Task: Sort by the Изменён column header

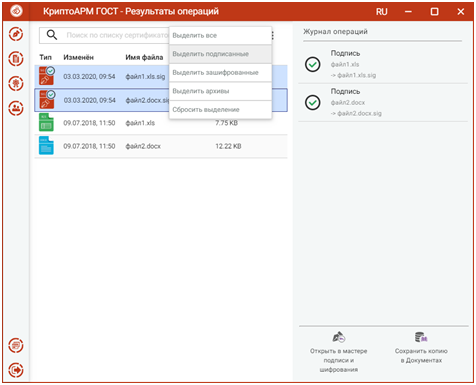Action: pyautogui.click(x=78, y=57)
